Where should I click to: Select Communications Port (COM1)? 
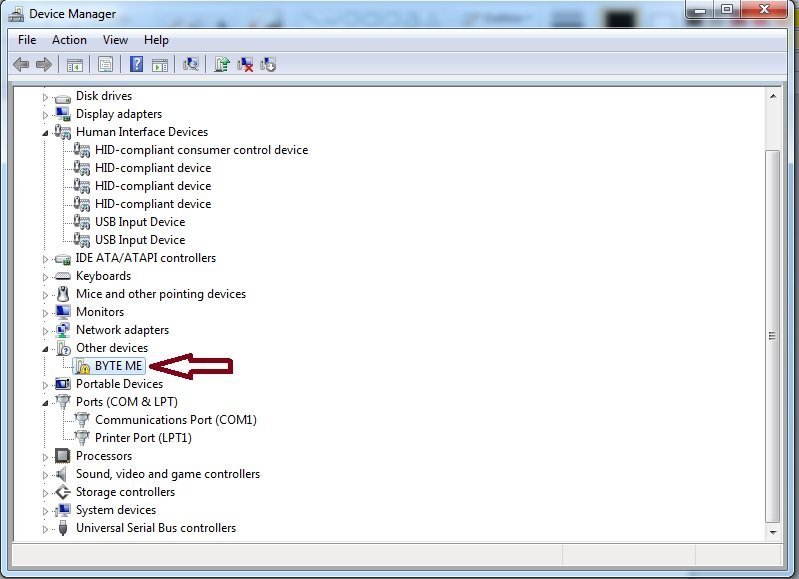[x=175, y=420]
